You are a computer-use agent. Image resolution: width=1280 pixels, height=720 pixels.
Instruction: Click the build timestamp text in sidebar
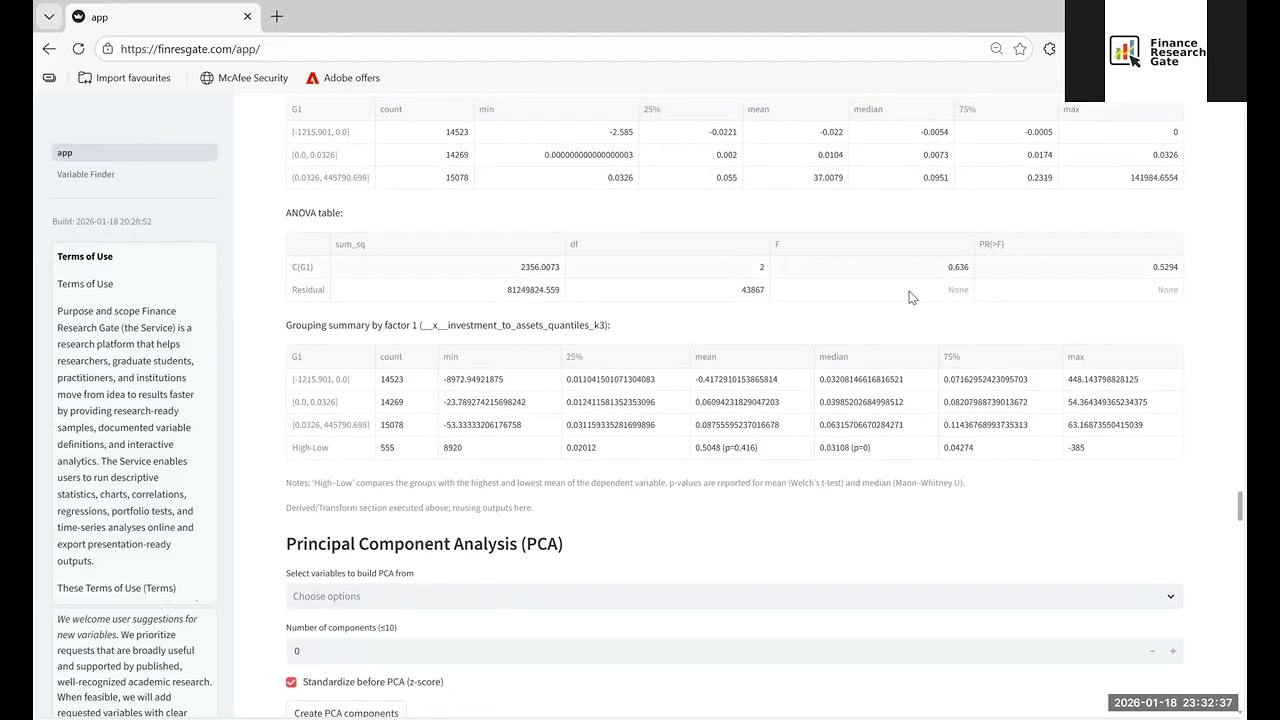102,222
